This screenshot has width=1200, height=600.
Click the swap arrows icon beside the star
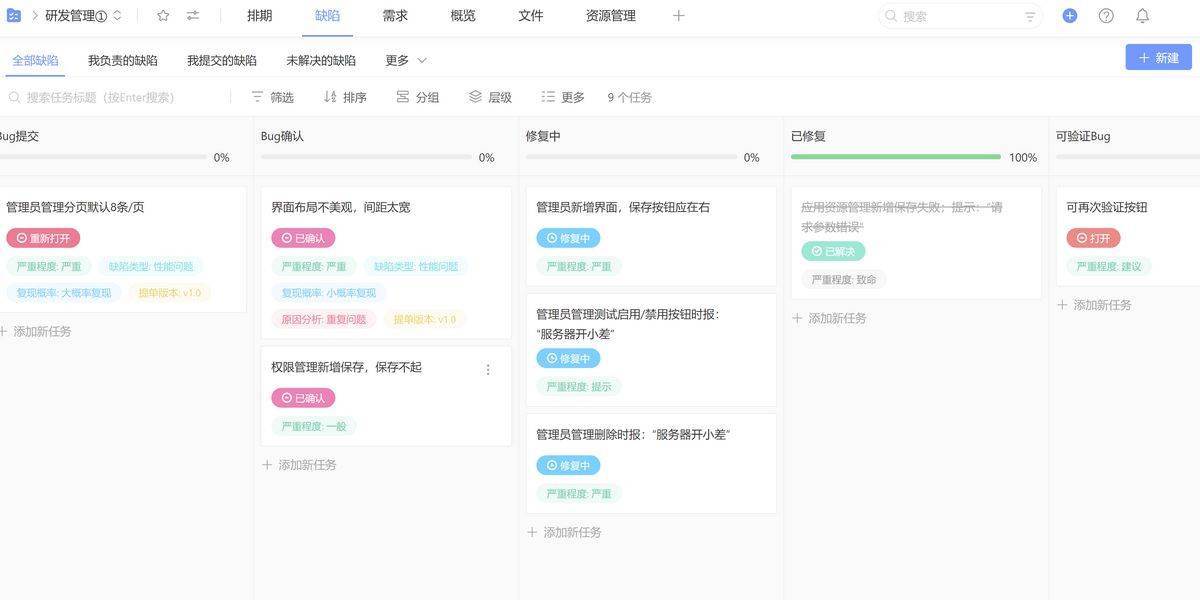[x=193, y=16]
